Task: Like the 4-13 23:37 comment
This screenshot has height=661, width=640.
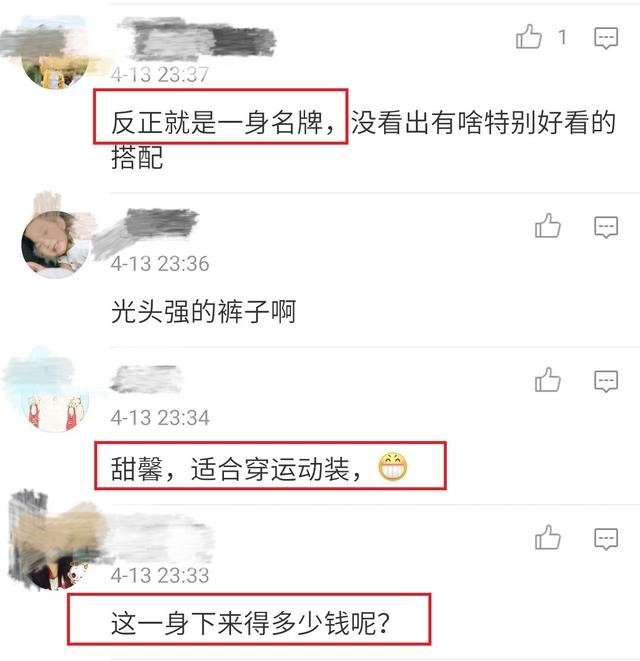Action: click(x=529, y=37)
